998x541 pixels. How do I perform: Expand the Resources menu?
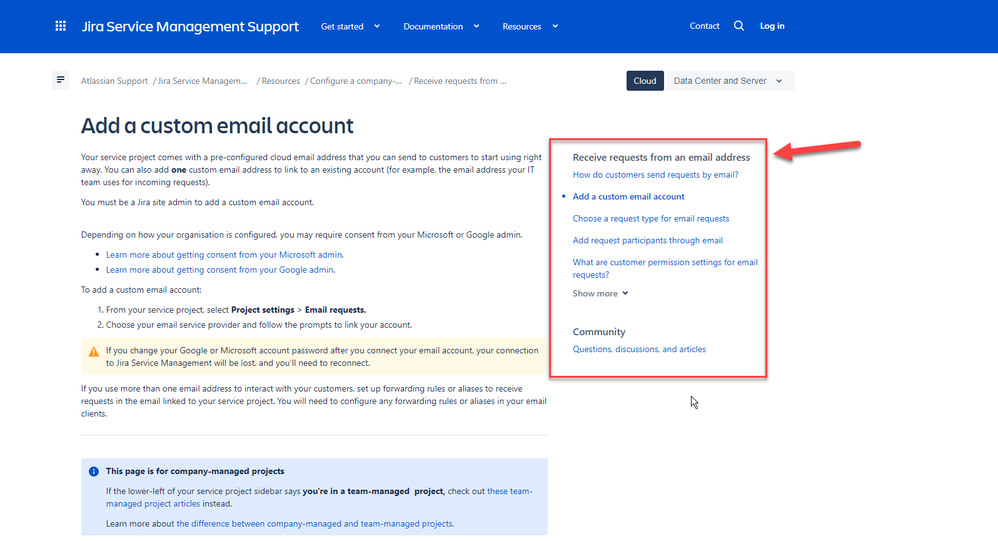[x=530, y=26]
